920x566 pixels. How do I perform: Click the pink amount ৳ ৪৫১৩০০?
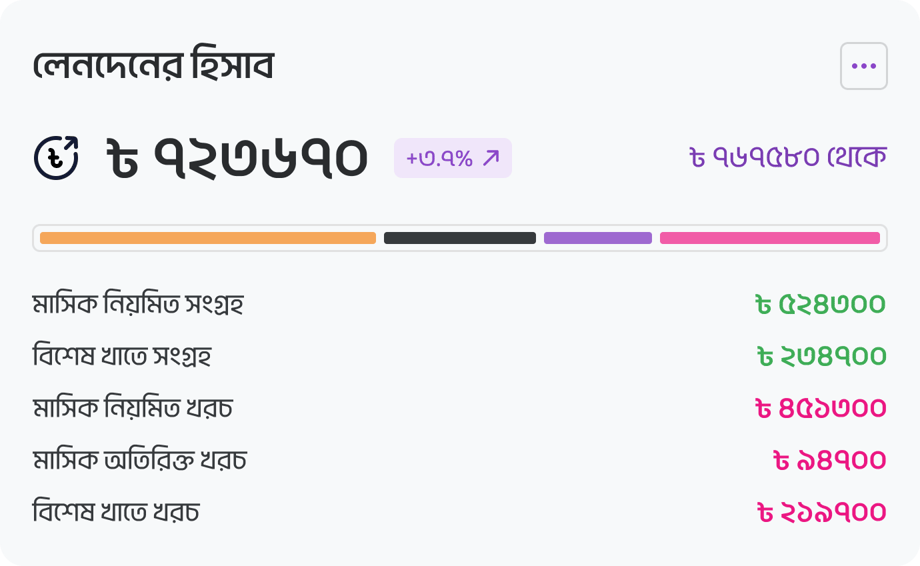pyautogui.click(x=820, y=408)
